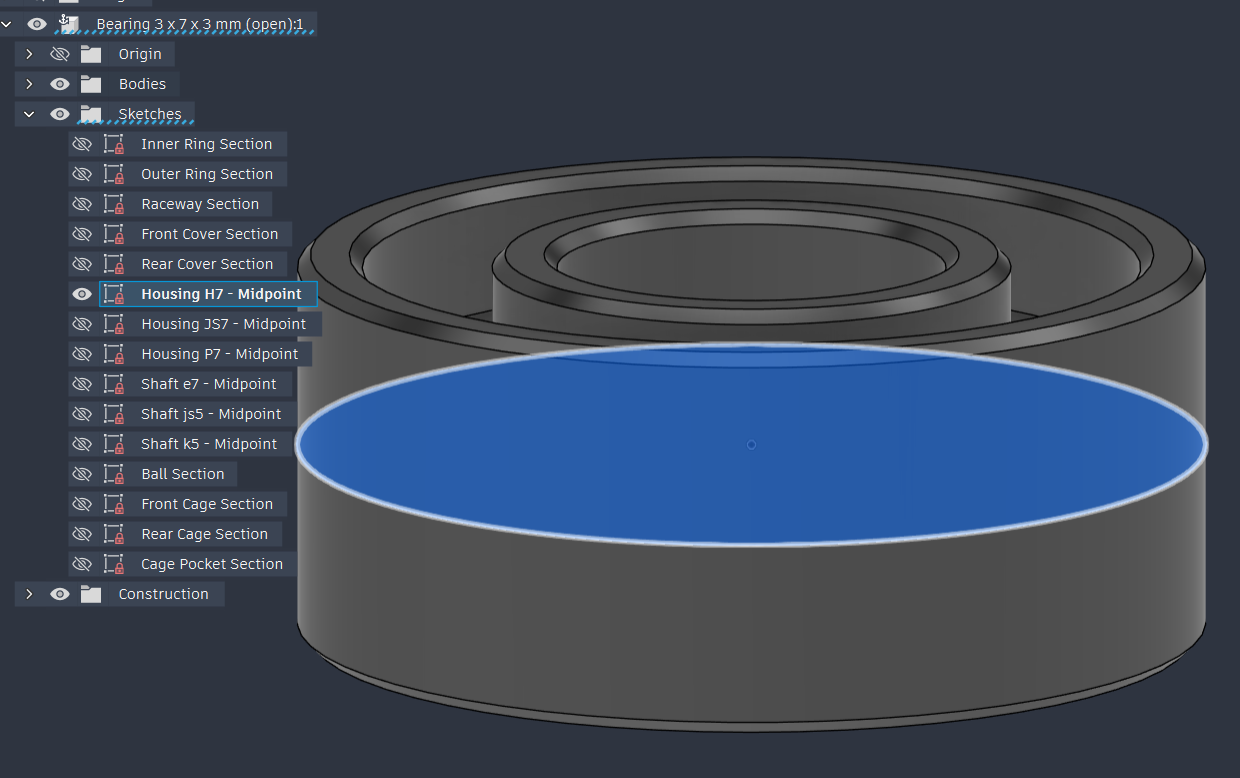This screenshot has height=778, width=1240.
Task: Select the Bearing 3 x 7 x 3 mm (open):1 label
Action: pos(200,24)
